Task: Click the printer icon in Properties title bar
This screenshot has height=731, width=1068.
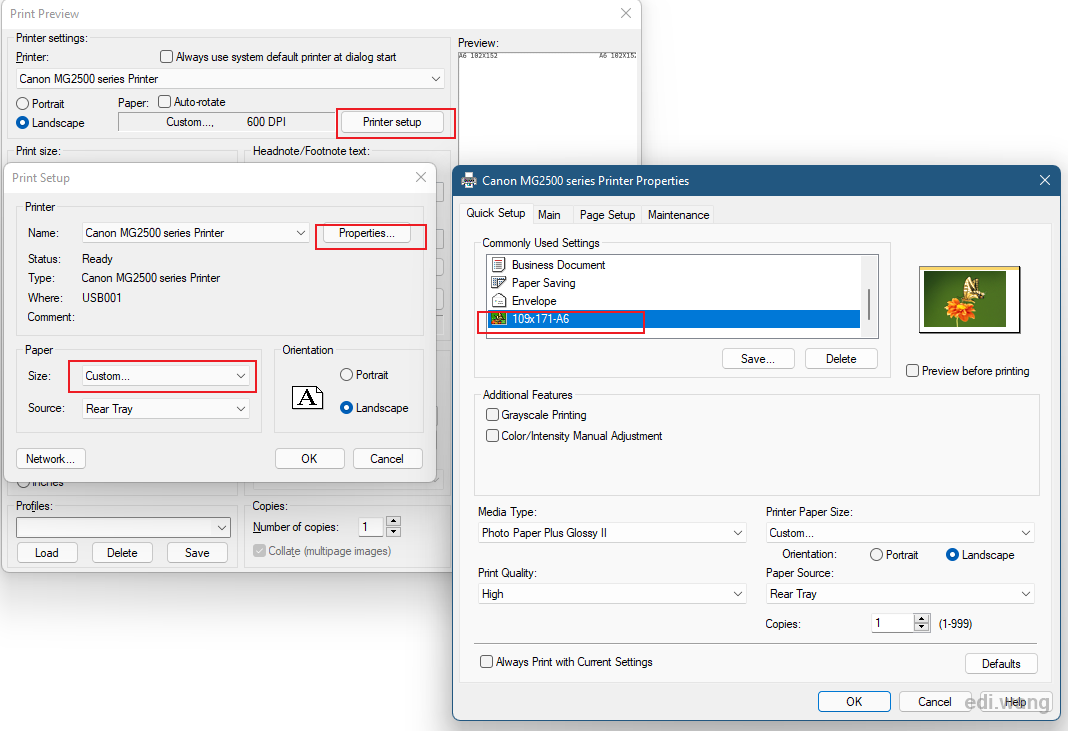Action: click(469, 181)
